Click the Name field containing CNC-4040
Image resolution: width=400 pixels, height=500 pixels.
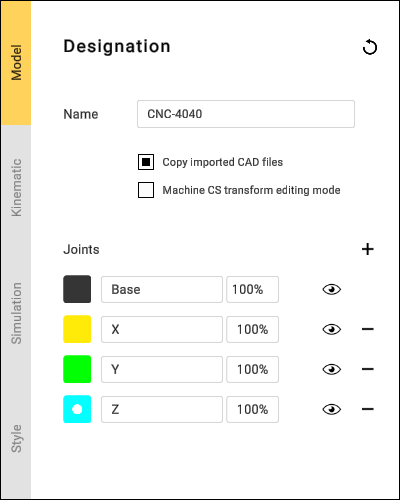coord(246,114)
